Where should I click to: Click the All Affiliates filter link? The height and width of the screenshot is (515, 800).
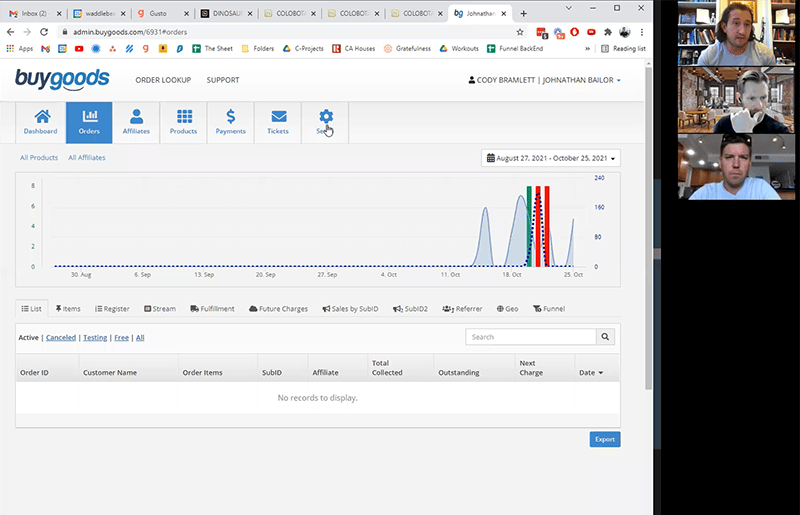(87, 158)
